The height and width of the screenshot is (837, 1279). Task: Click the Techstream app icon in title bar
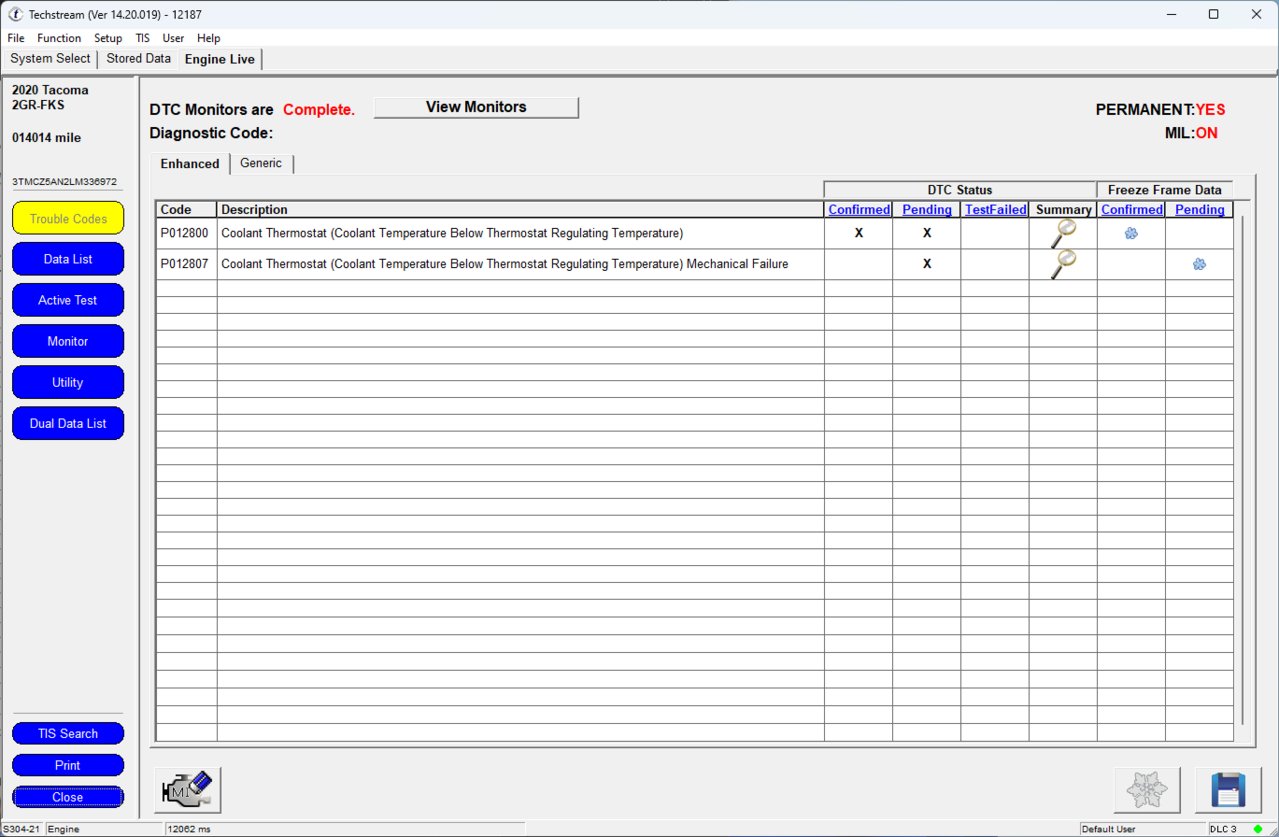pos(15,14)
